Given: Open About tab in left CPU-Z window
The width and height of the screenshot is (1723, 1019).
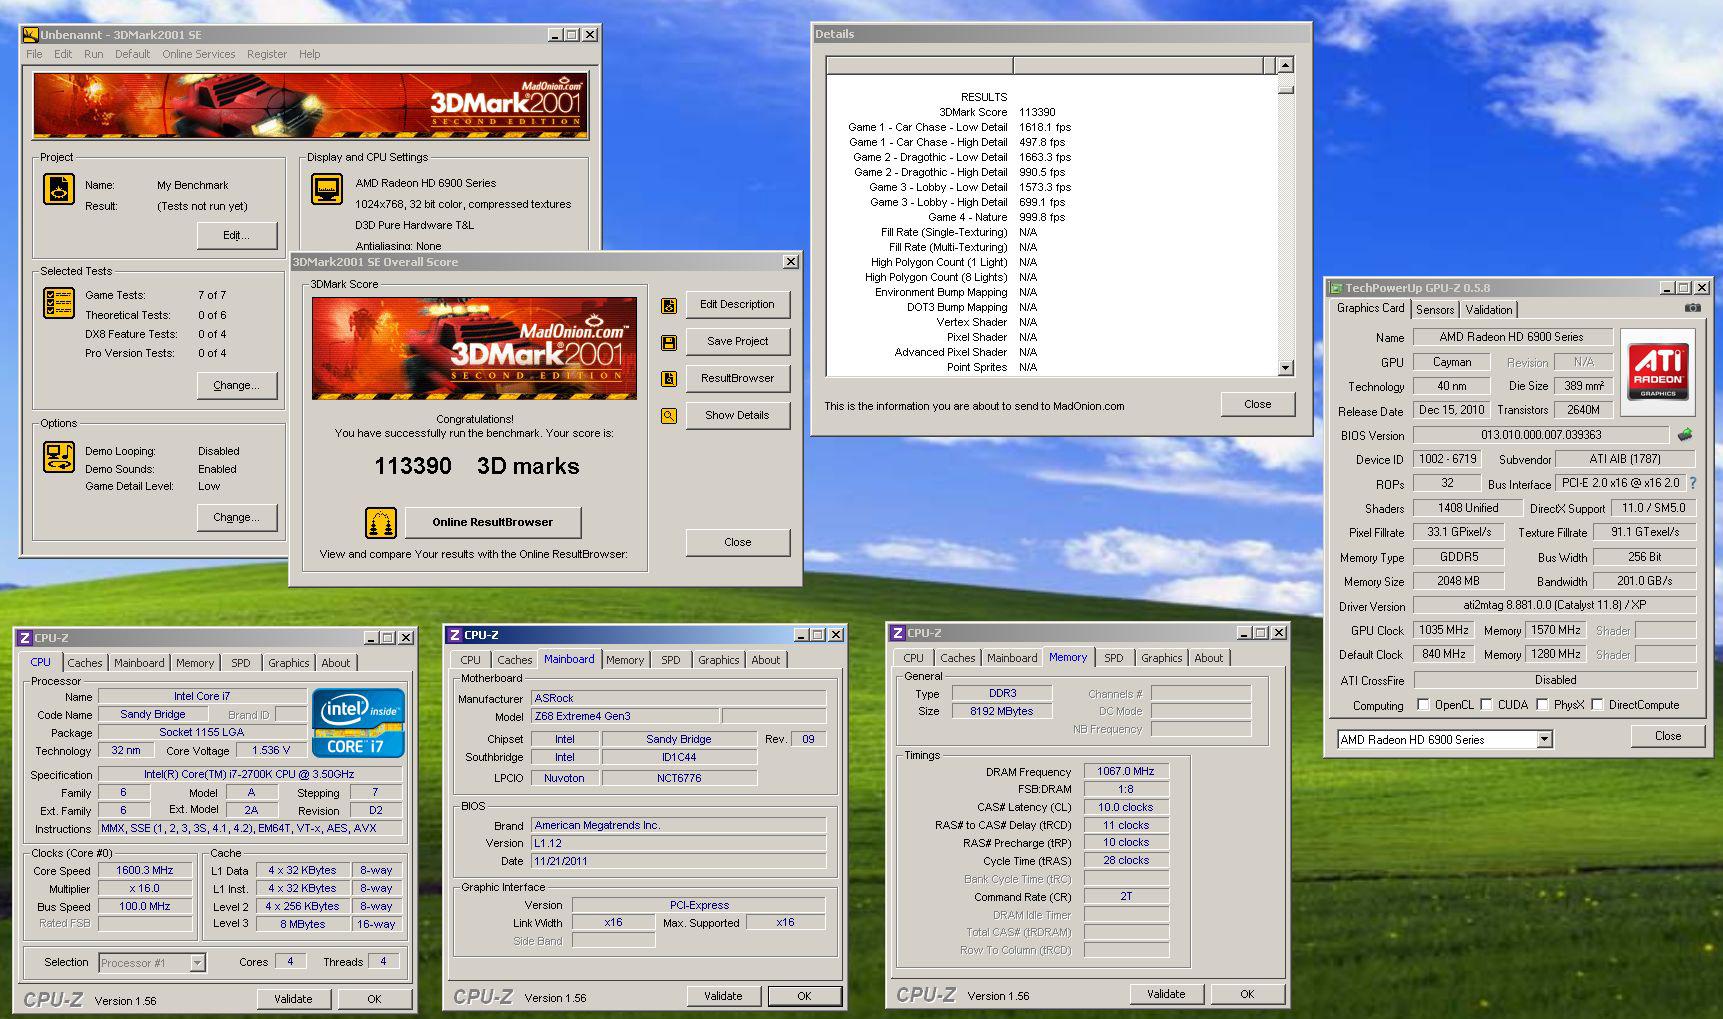Looking at the screenshot, I should [336, 663].
